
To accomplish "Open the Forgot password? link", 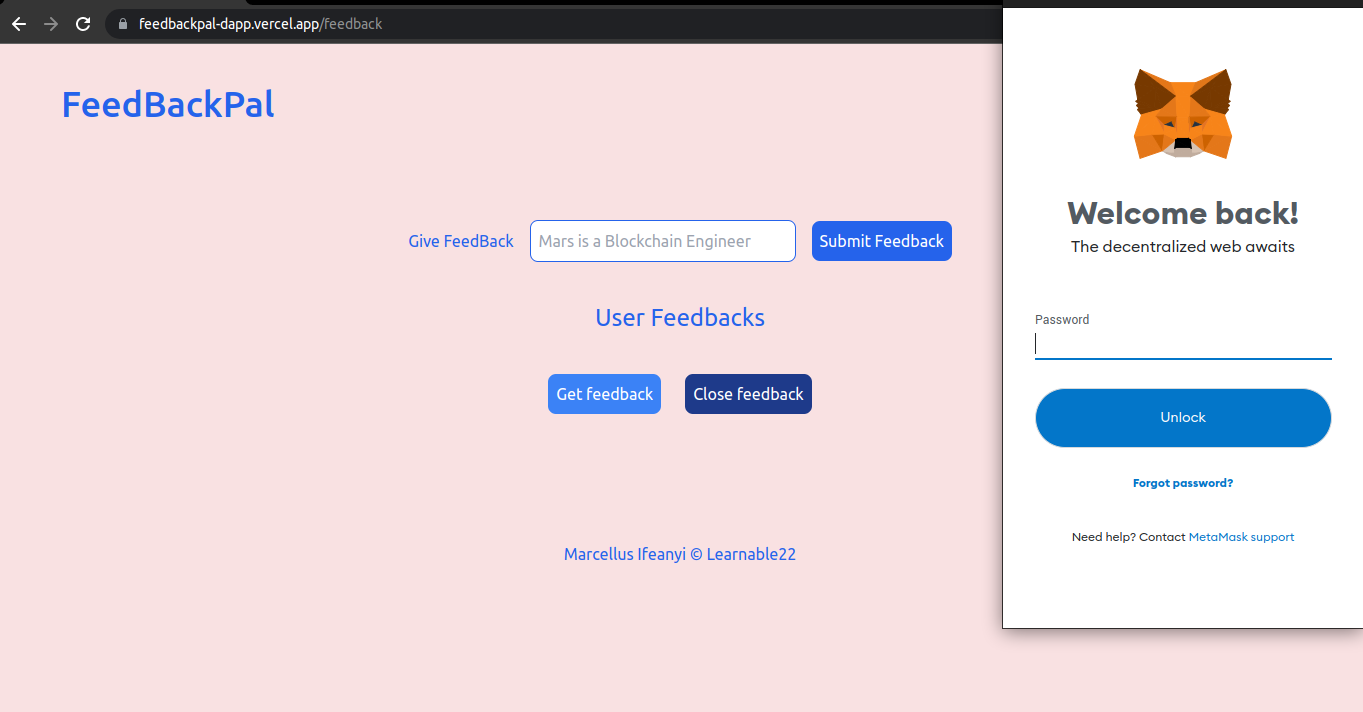I will click(x=1183, y=483).
